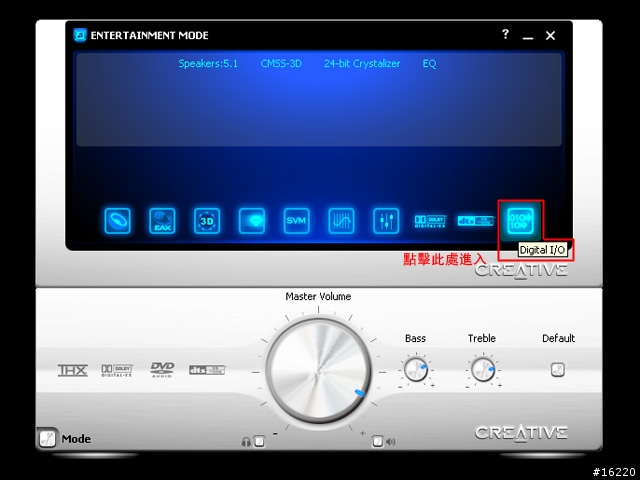Click the 24-bit Crystalizer status text

click(x=362, y=64)
